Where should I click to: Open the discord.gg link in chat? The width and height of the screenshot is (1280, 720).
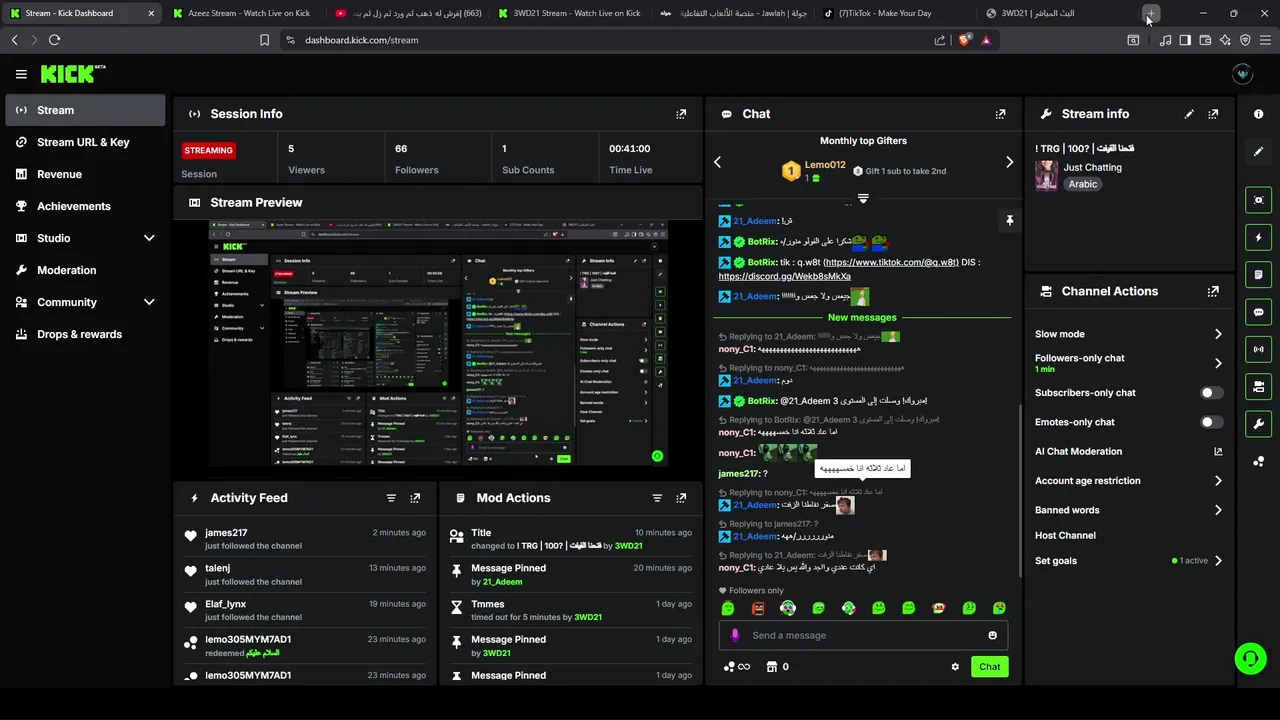click(x=784, y=276)
